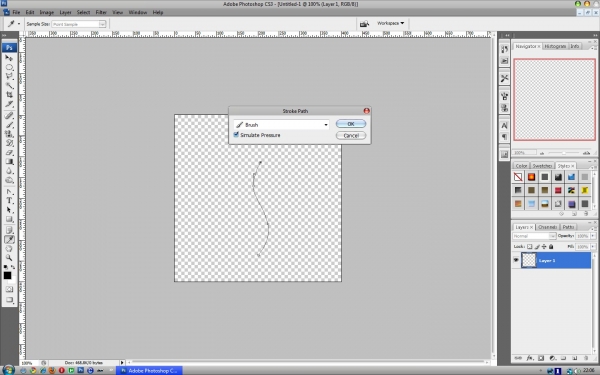Image resolution: width=600 pixels, height=375 pixels.
Task: Select the Blur tool
Action: coord(9,171)
